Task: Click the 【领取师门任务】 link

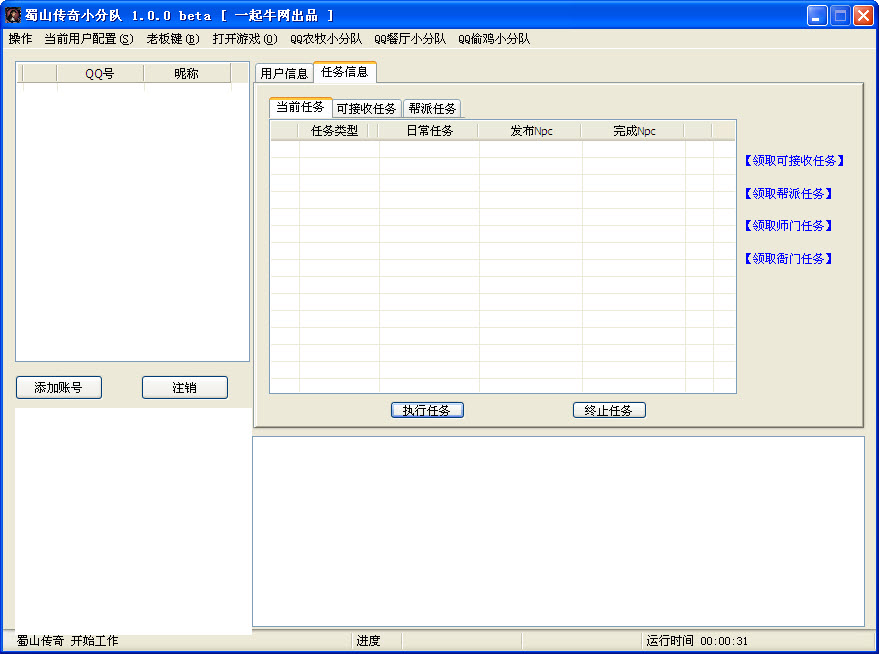Action: point(788,226)
